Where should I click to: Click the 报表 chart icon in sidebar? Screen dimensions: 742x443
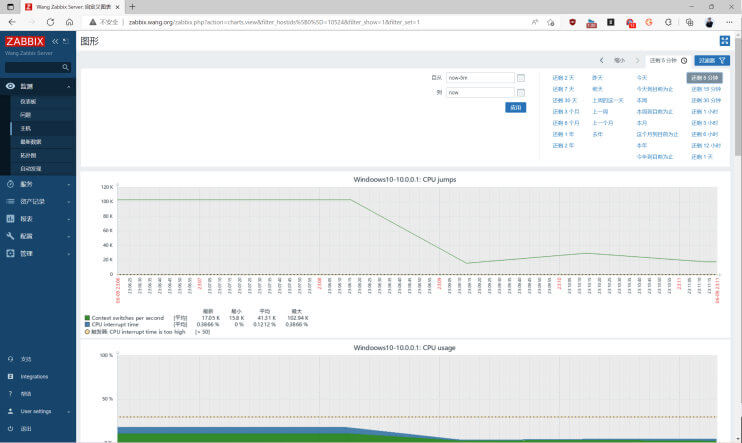[10, 219]
